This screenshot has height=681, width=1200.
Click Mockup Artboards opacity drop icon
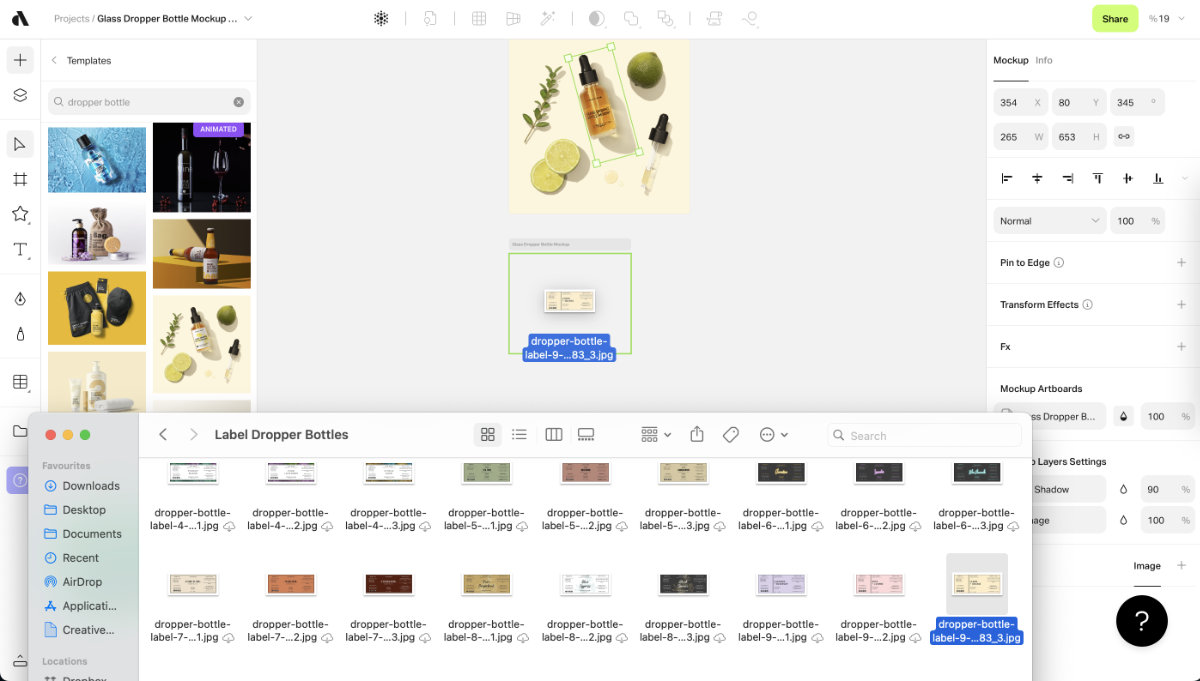point(1123,416)
